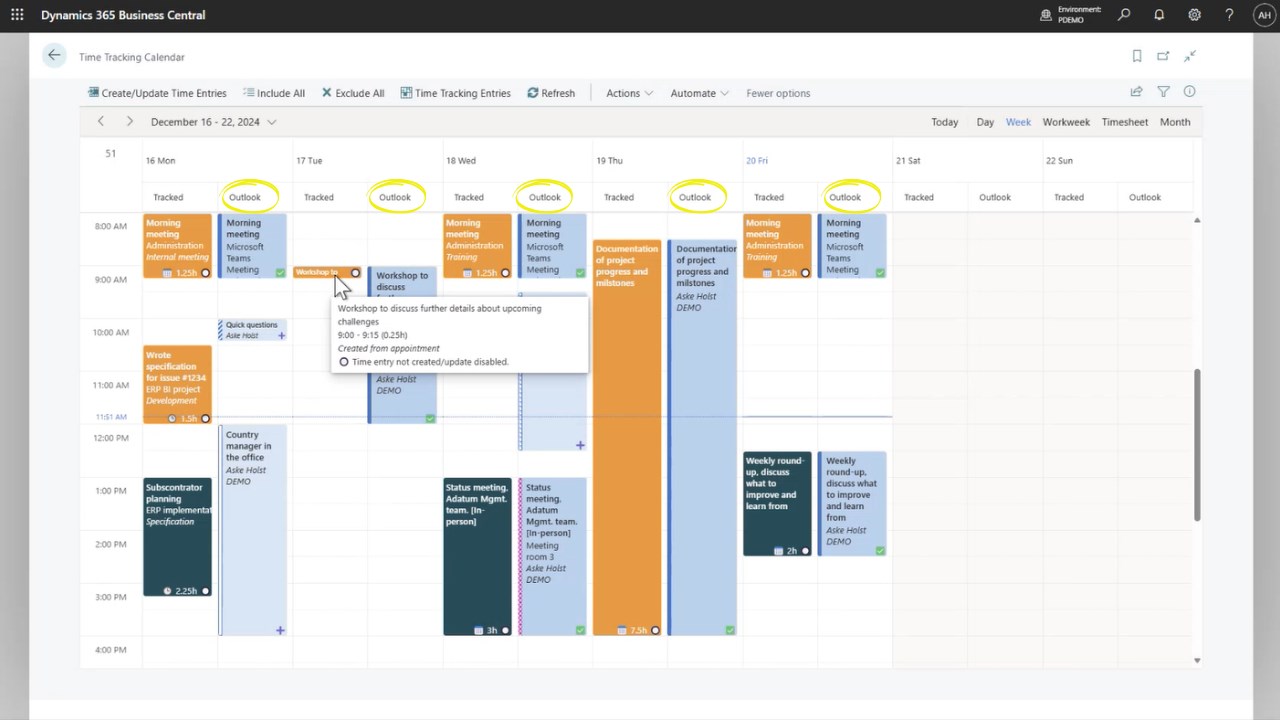Toggle green check on Thursday Outlook Documentation
Viewport: 1280px width, 720px height.
(x=730, y=630)
